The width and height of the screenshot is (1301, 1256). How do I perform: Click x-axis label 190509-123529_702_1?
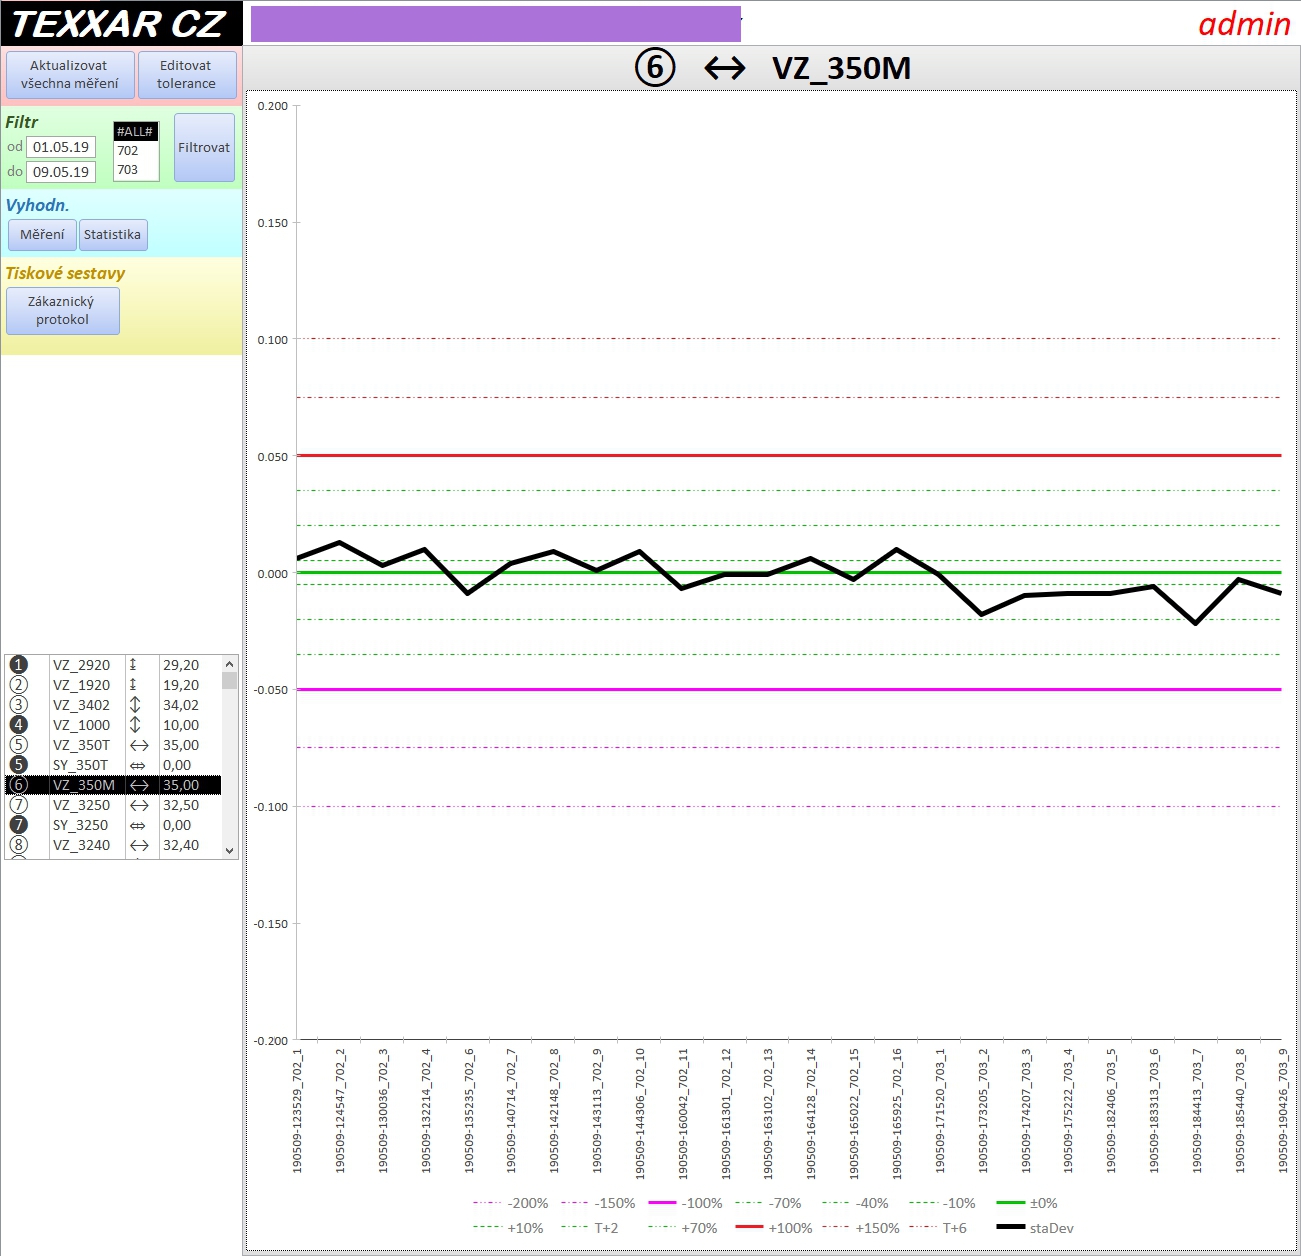297,1110
